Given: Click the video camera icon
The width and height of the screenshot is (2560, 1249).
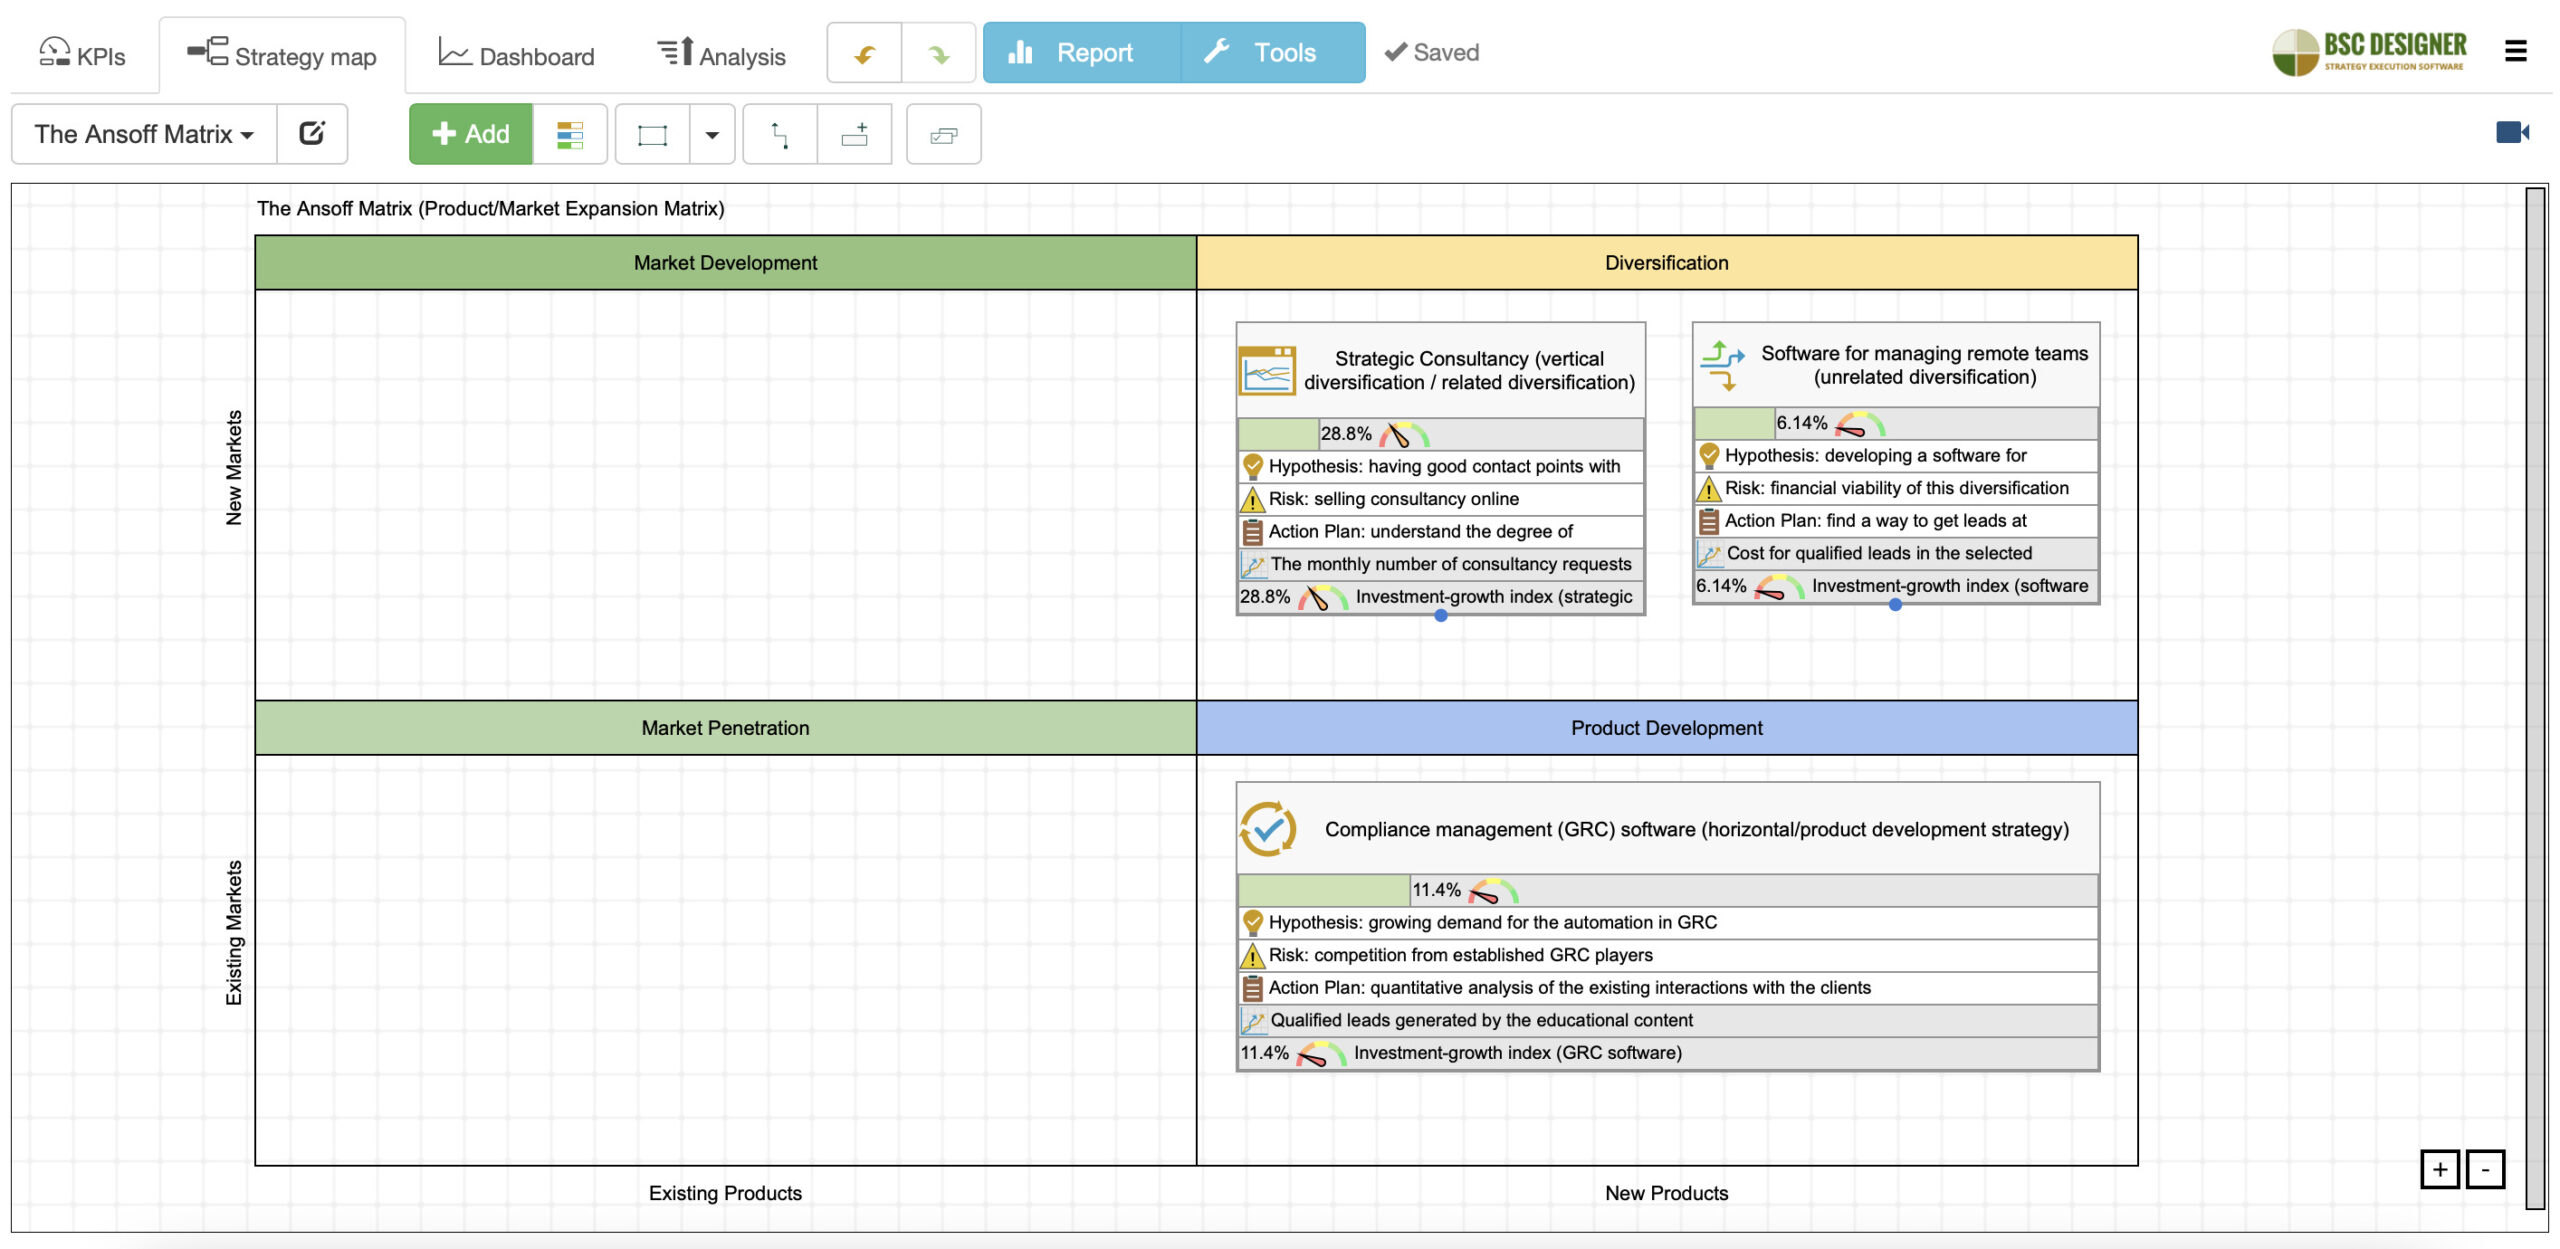Looking at the screenshot, I should pyautogui.click(x=2512, y=132).
